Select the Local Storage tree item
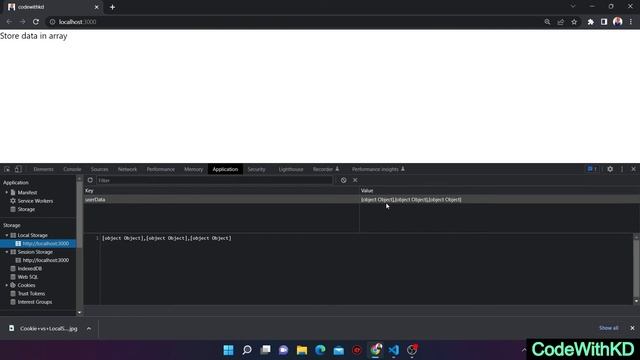The height and width of the screenshot is (360, 640). 32,235
